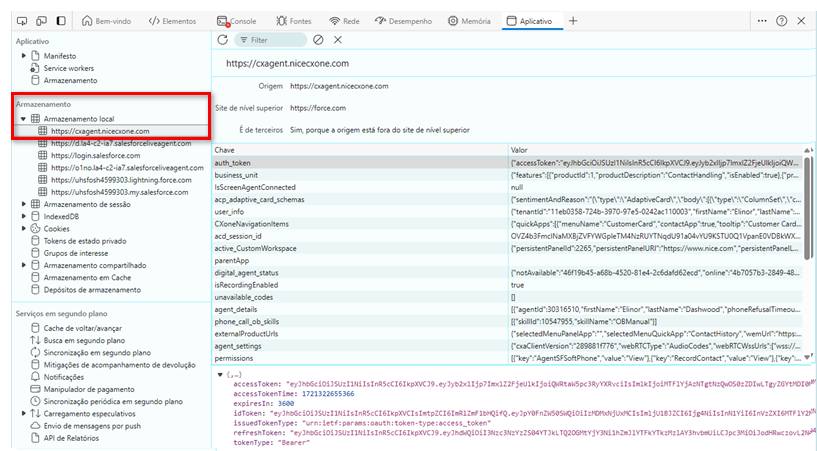The height and width of the screenshot is (451, 817).
Task: Click the accessTokenTime value
Action: 328,394
